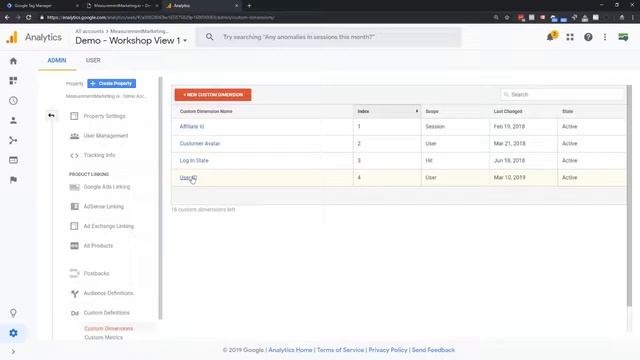Click New Custom Dimension button

(x=213, y=95)
